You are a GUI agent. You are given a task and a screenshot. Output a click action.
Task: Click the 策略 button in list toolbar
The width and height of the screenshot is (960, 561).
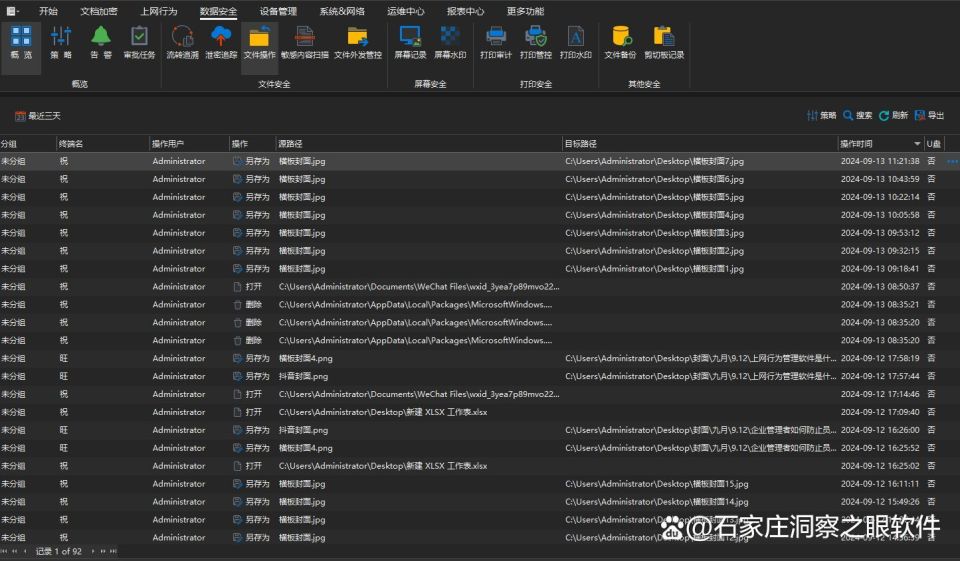point(822,115)
